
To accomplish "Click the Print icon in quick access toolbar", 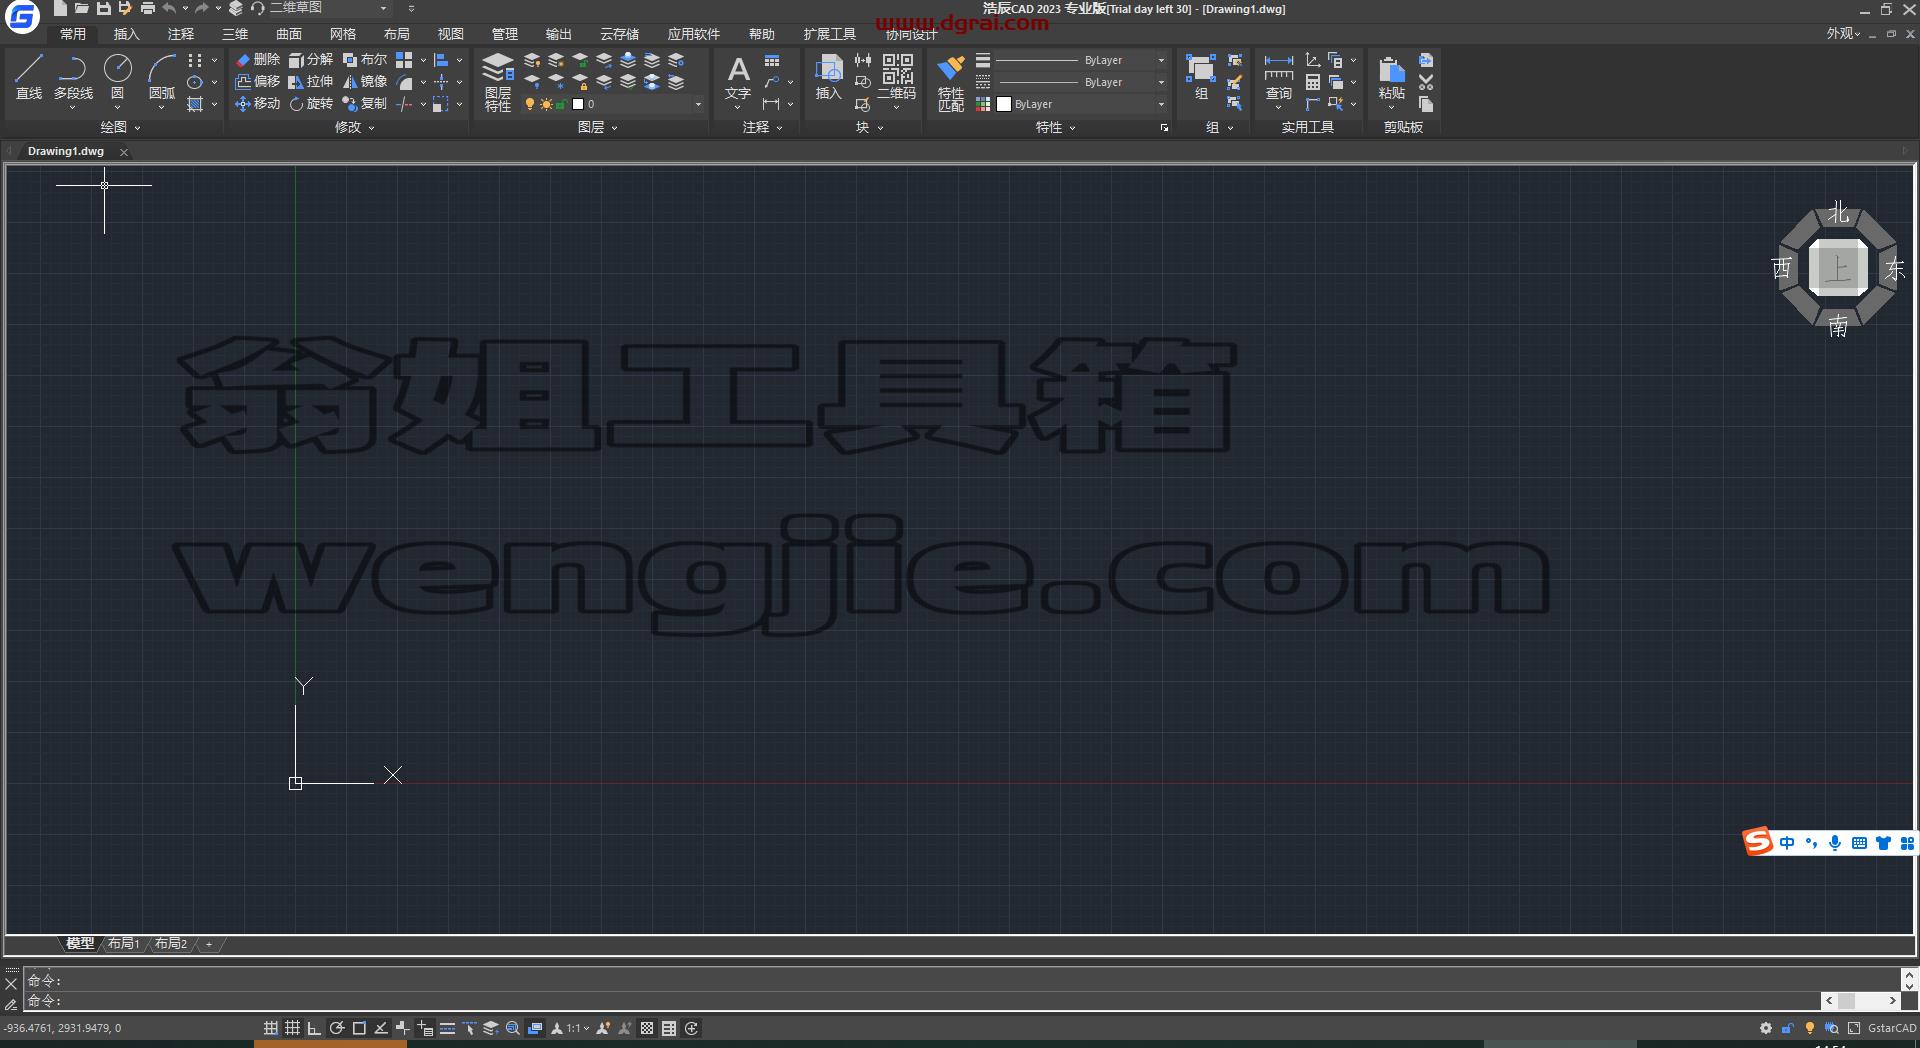I will click(148, 8).
